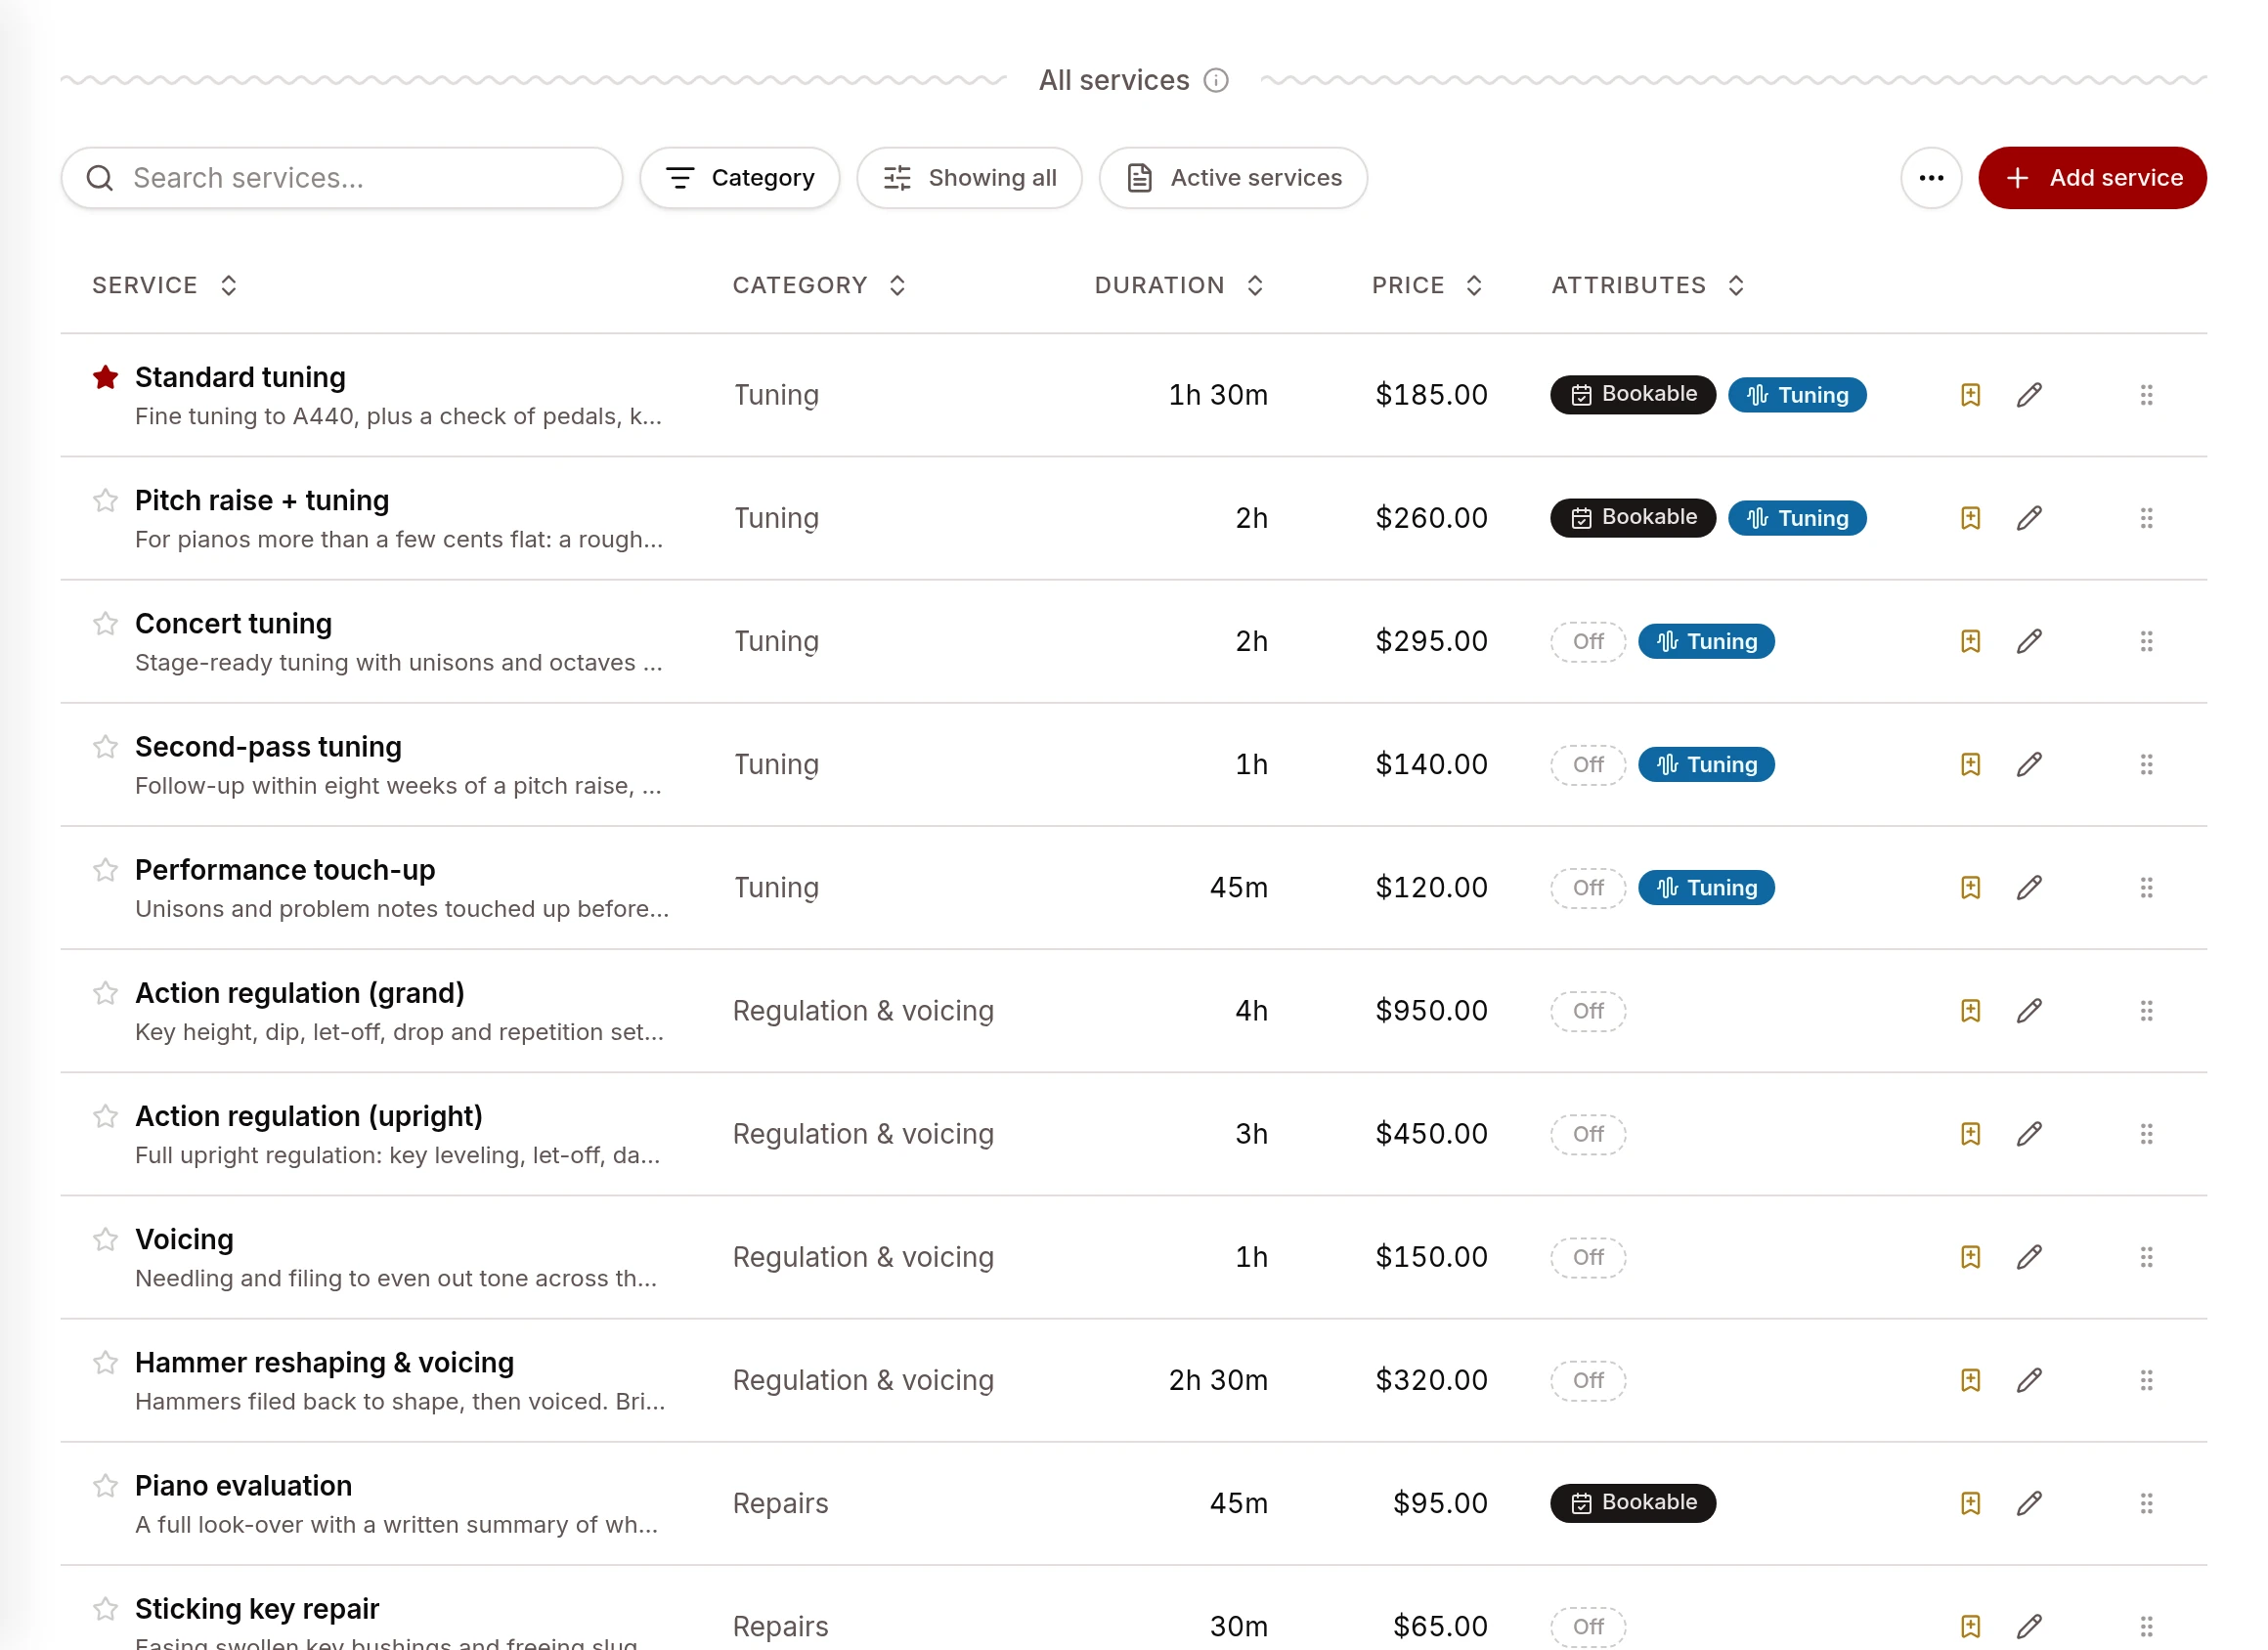The image size is (2268, 1650).
Task: Open the Active services dropdown
Action: tap(1233, 178)
